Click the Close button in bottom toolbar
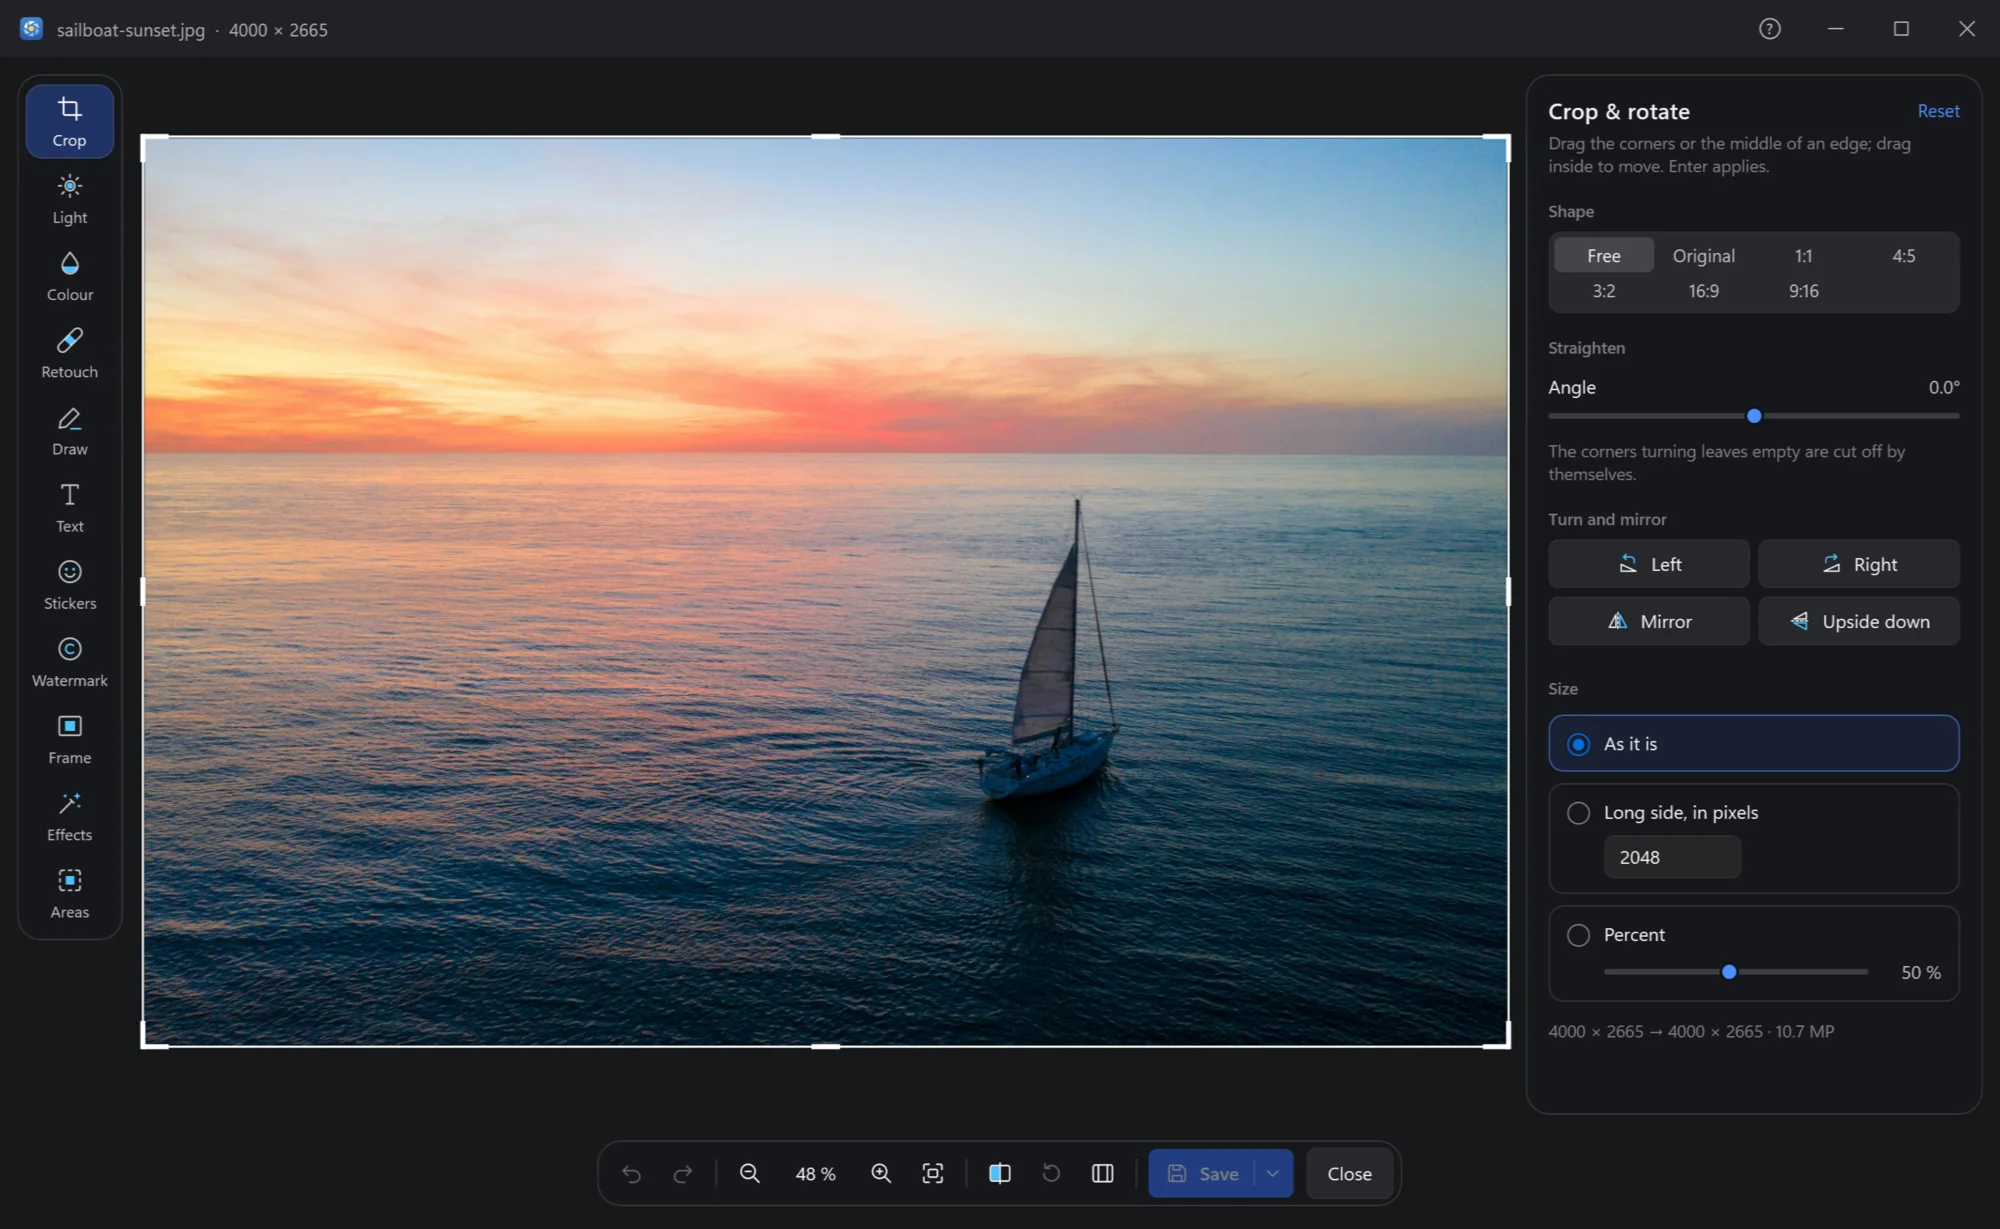Image resolution: width=2000 pixels, height=1229 pixels. click(1349, 1173)
